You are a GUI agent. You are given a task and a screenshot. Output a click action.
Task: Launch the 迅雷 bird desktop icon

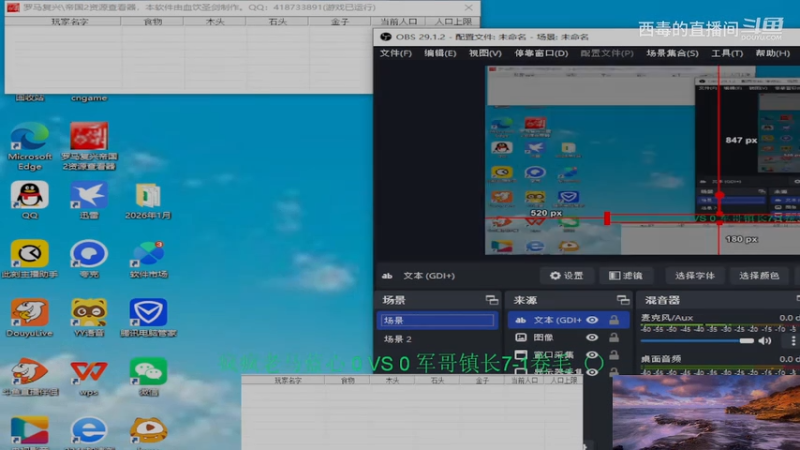(89, 200)
